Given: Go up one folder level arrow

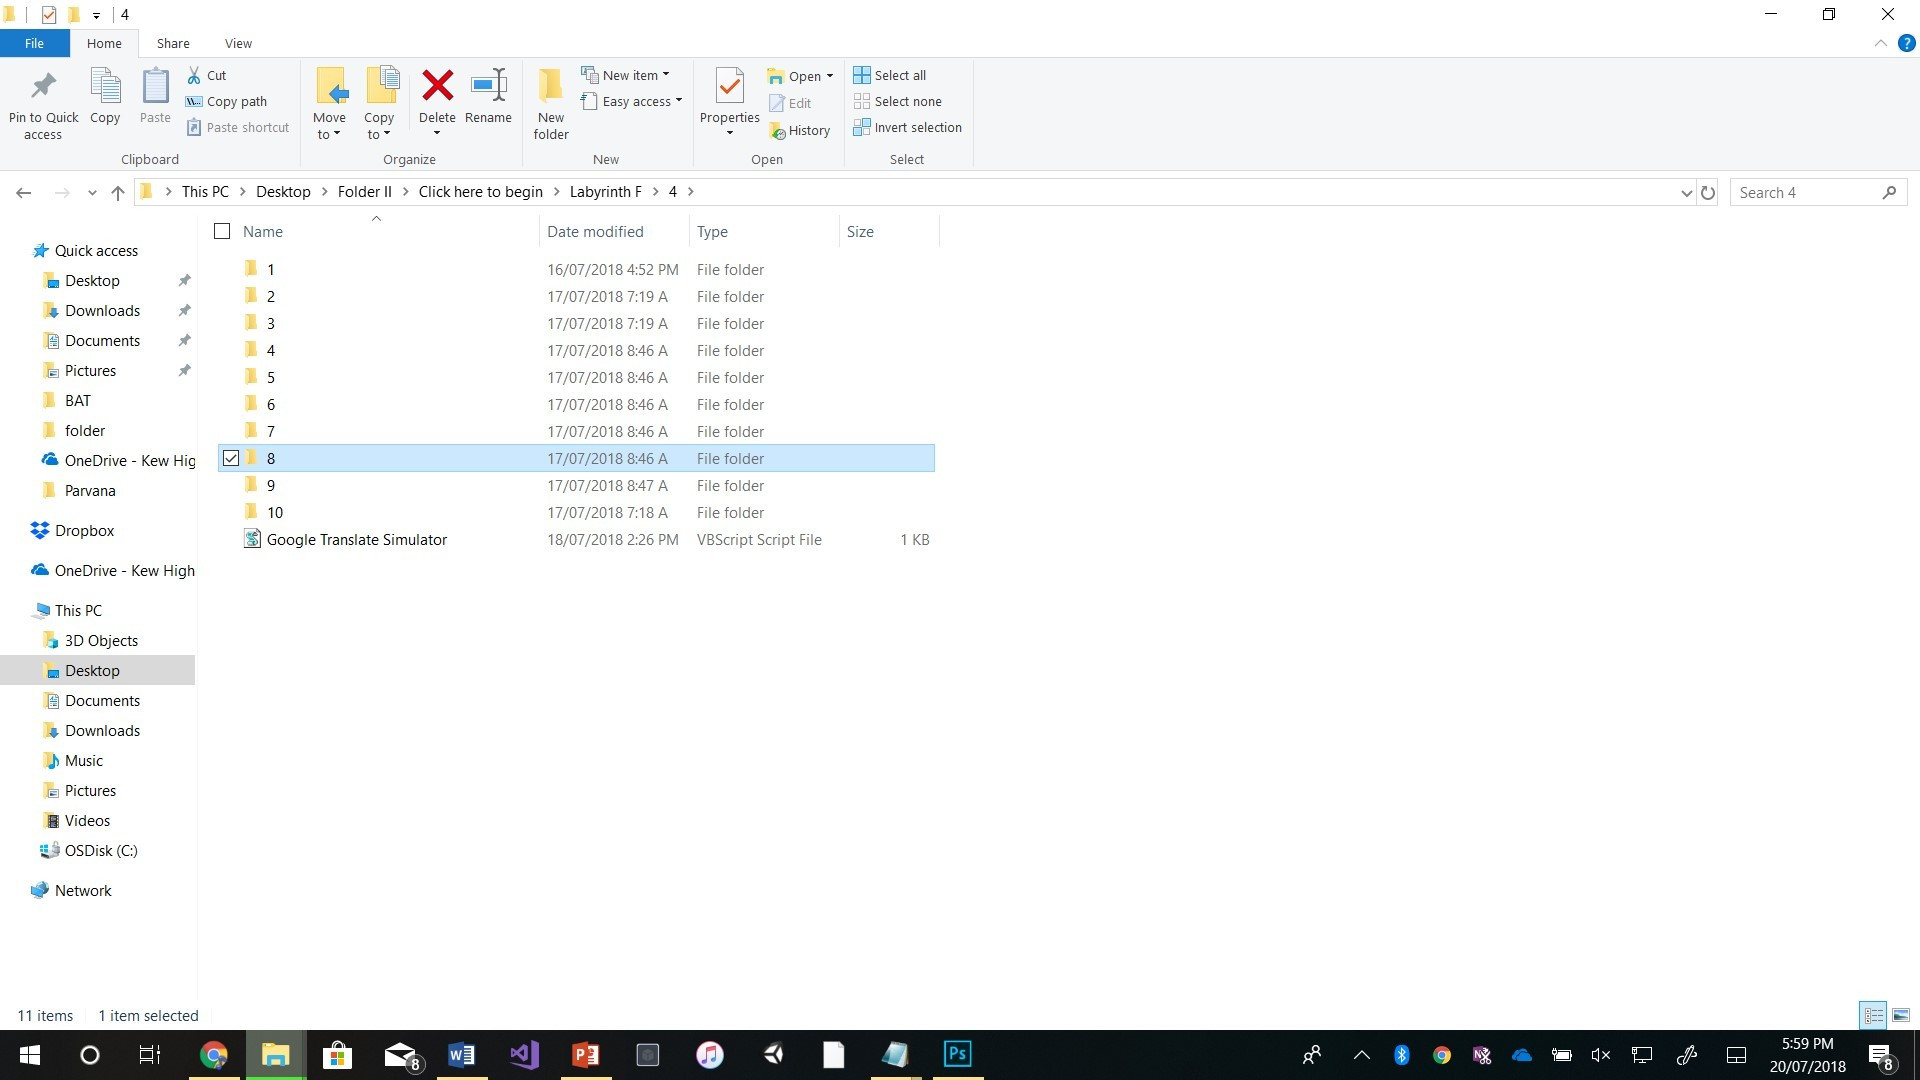Looking at the screenshot, I should (x=118, y=192).
